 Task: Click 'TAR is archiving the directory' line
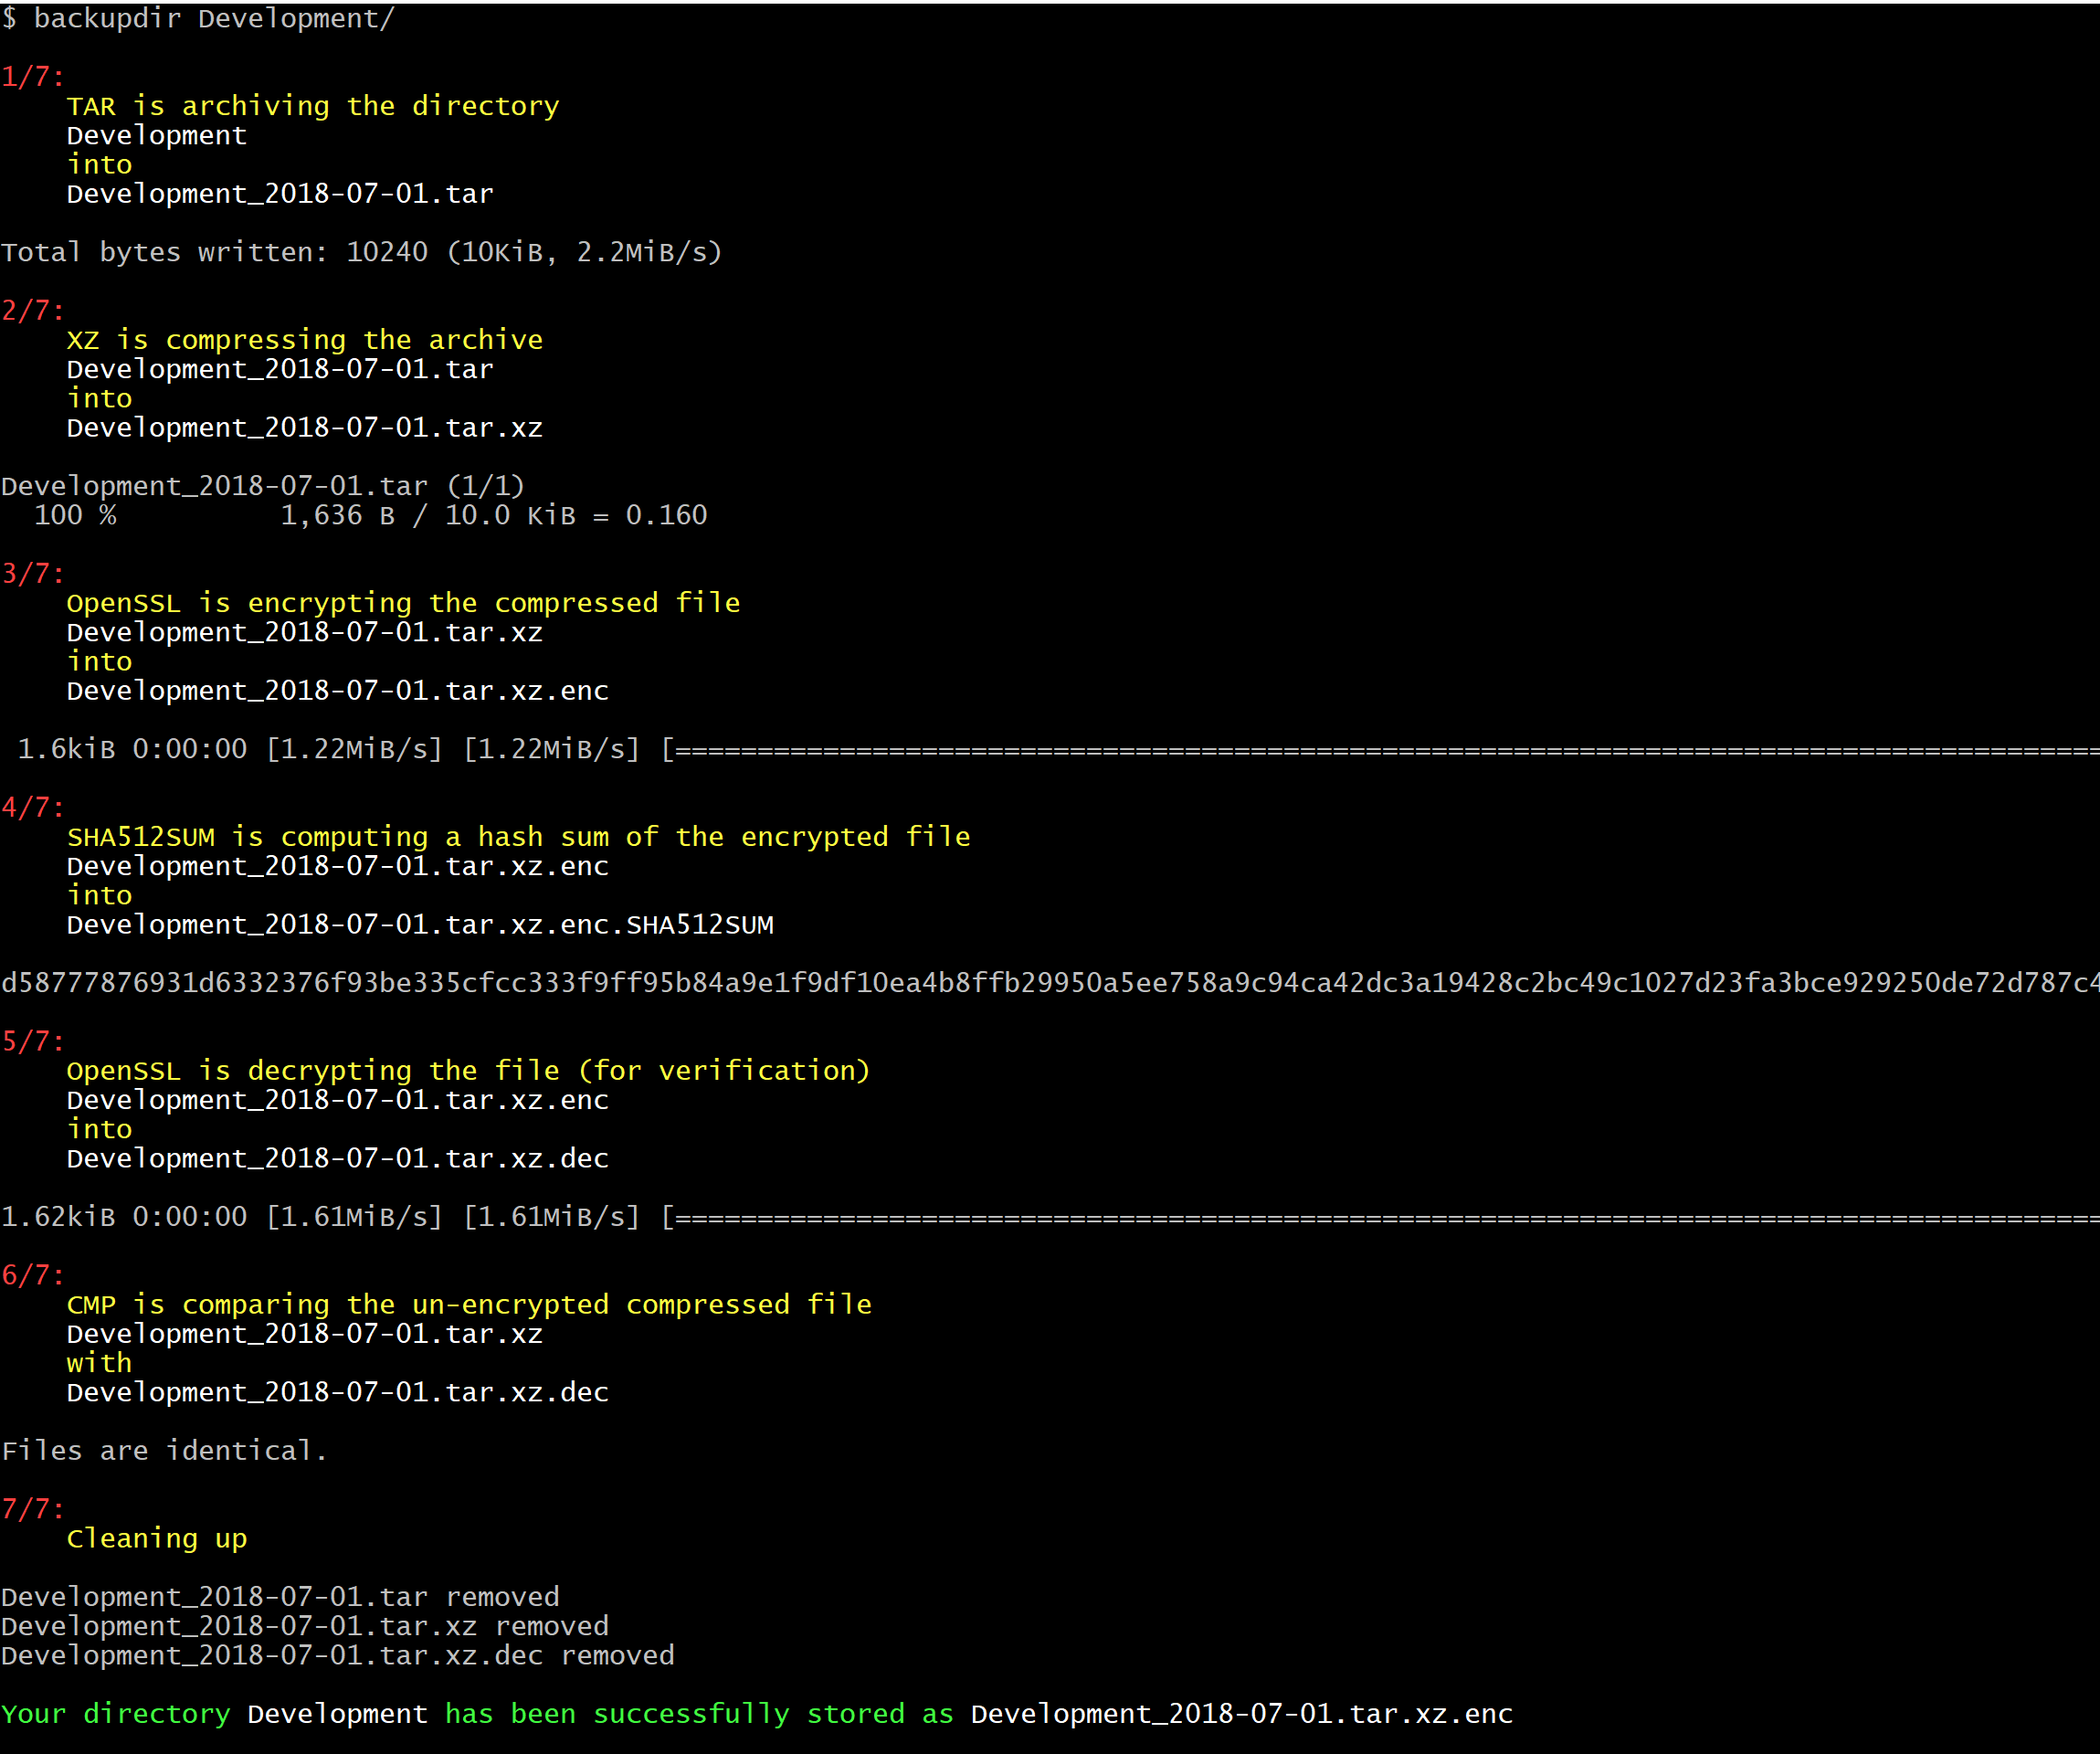click(x=313, y=106)
